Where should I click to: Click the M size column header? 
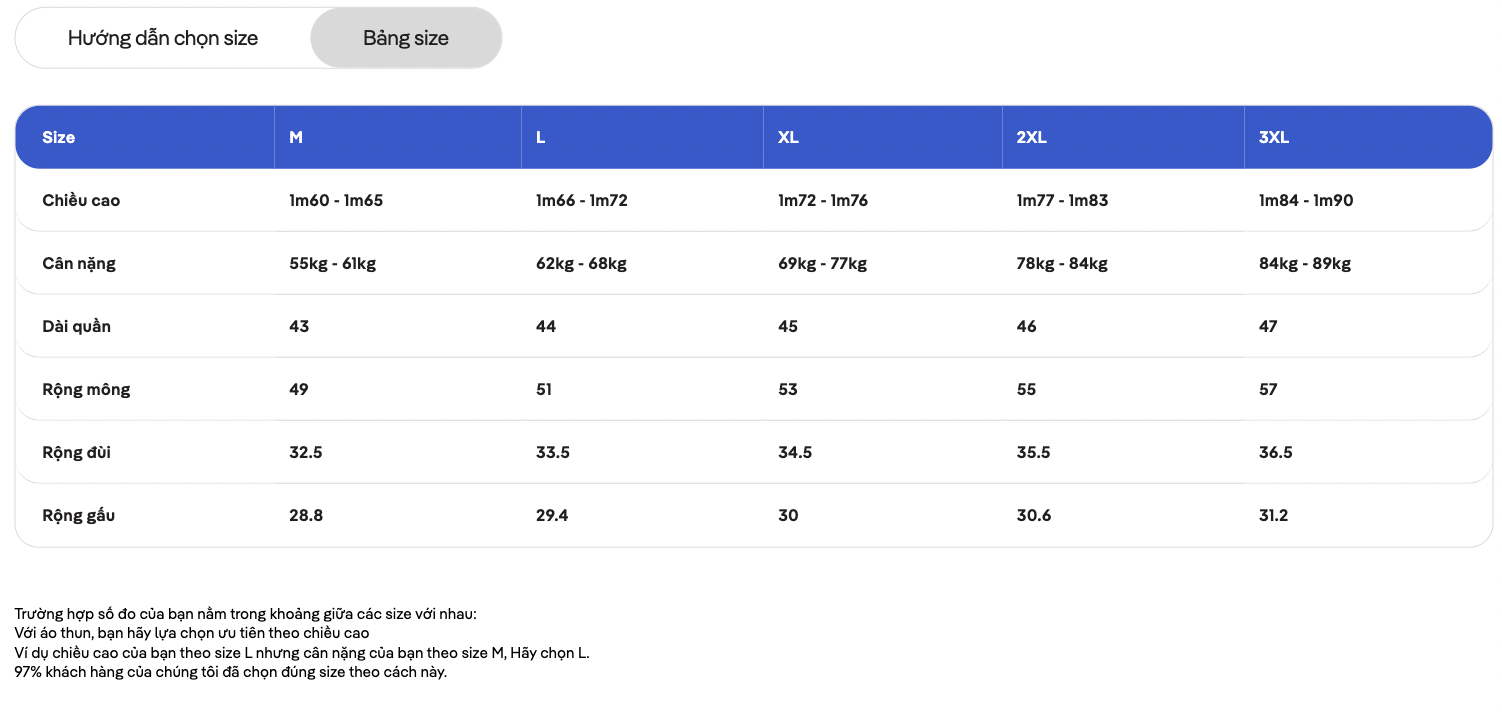[296, 137]
